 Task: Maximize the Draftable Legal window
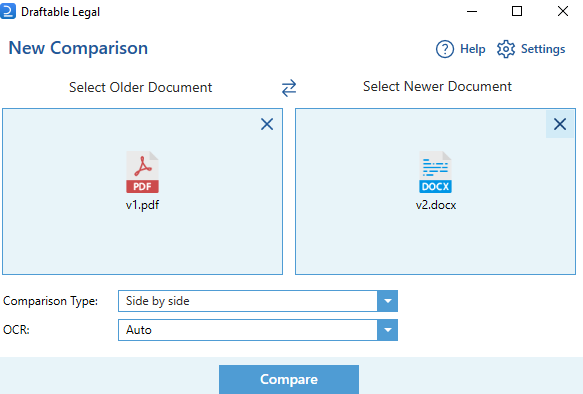517,12
